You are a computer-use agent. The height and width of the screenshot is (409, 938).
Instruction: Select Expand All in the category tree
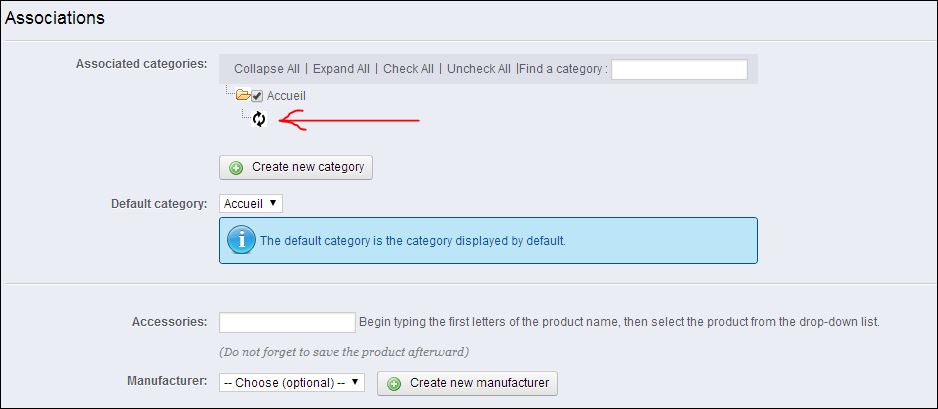(x=341, y=69)
